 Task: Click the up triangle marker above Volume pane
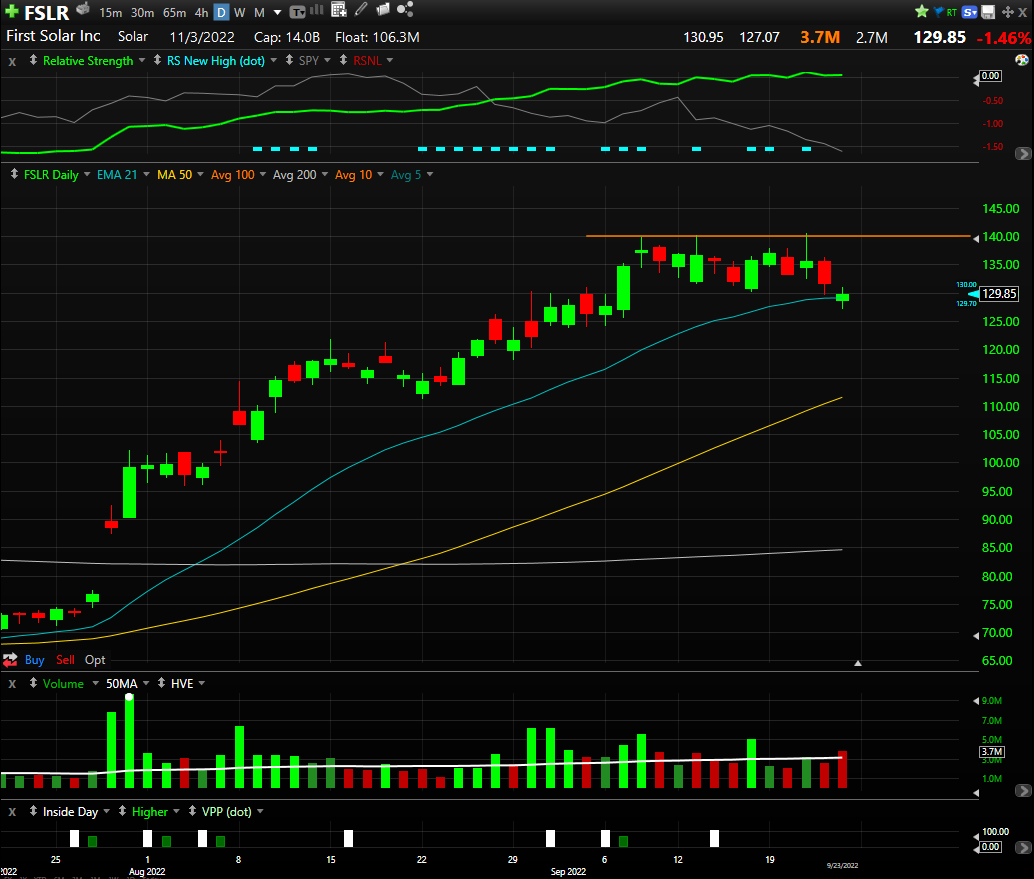(x=857, y=663)
